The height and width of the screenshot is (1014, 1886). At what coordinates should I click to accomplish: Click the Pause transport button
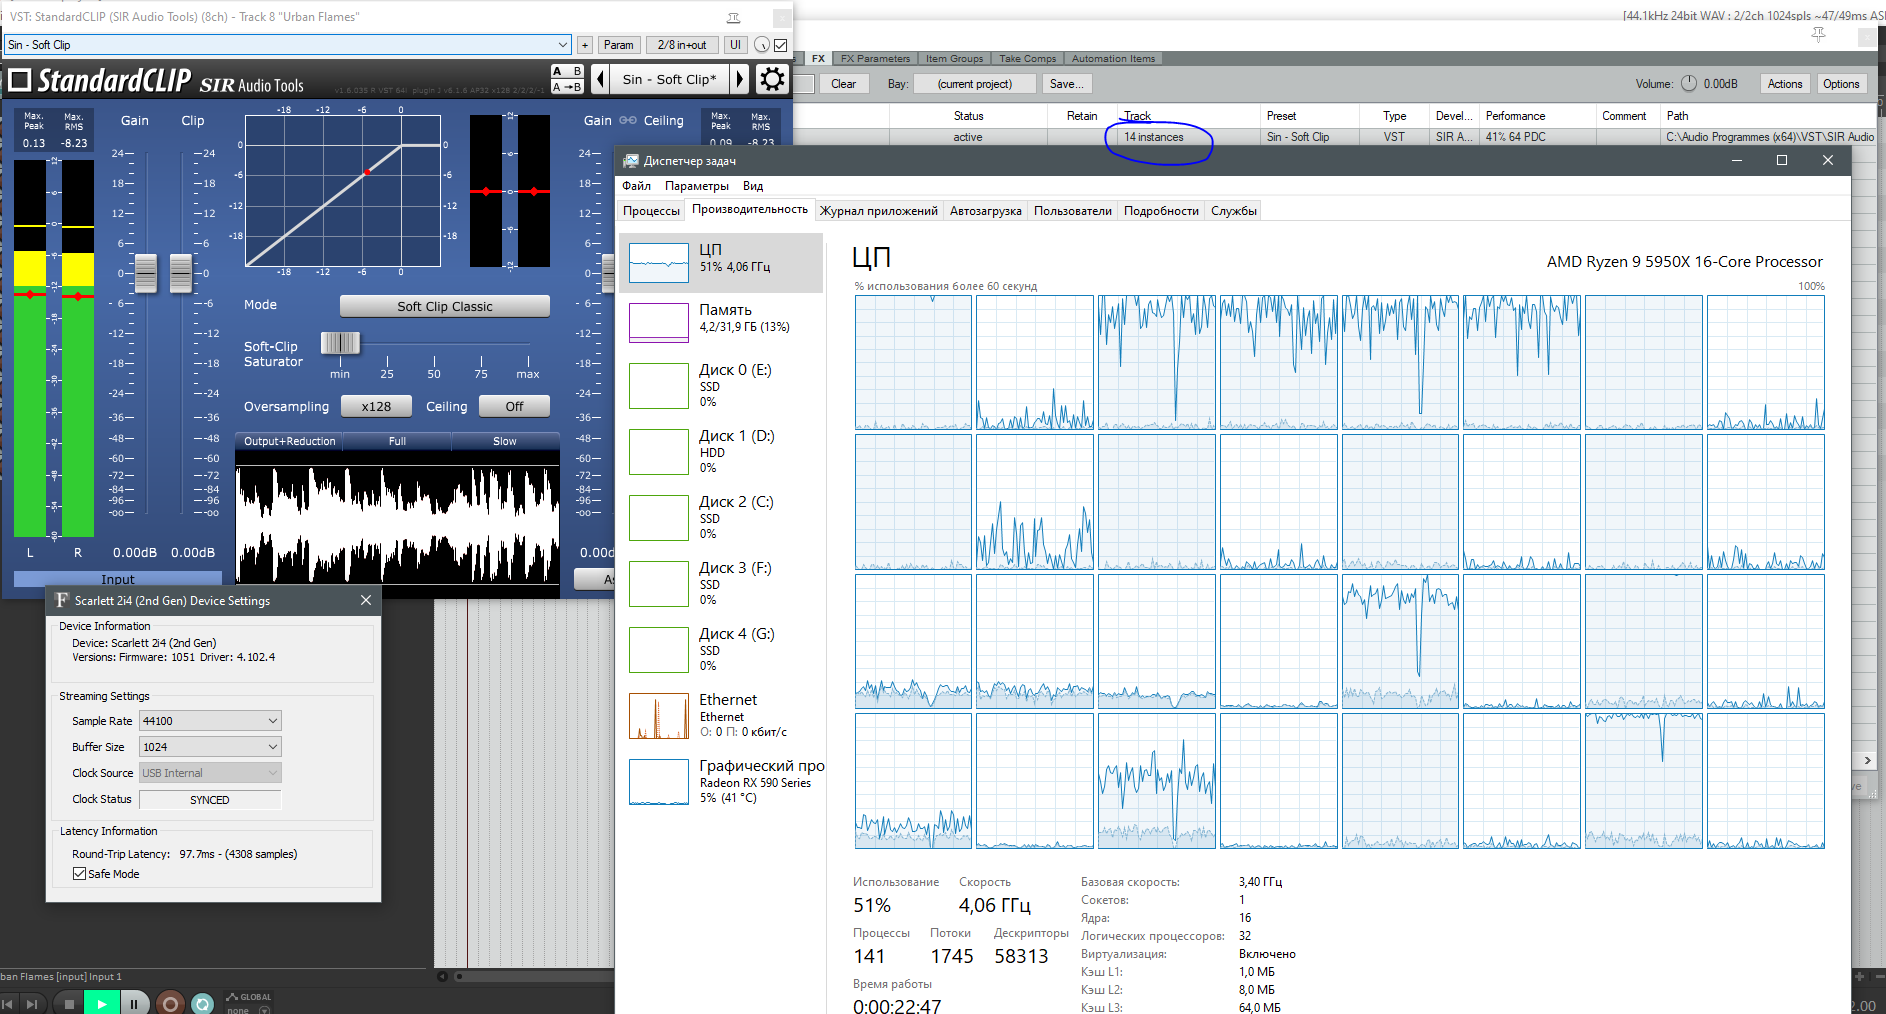[134, 1004]
